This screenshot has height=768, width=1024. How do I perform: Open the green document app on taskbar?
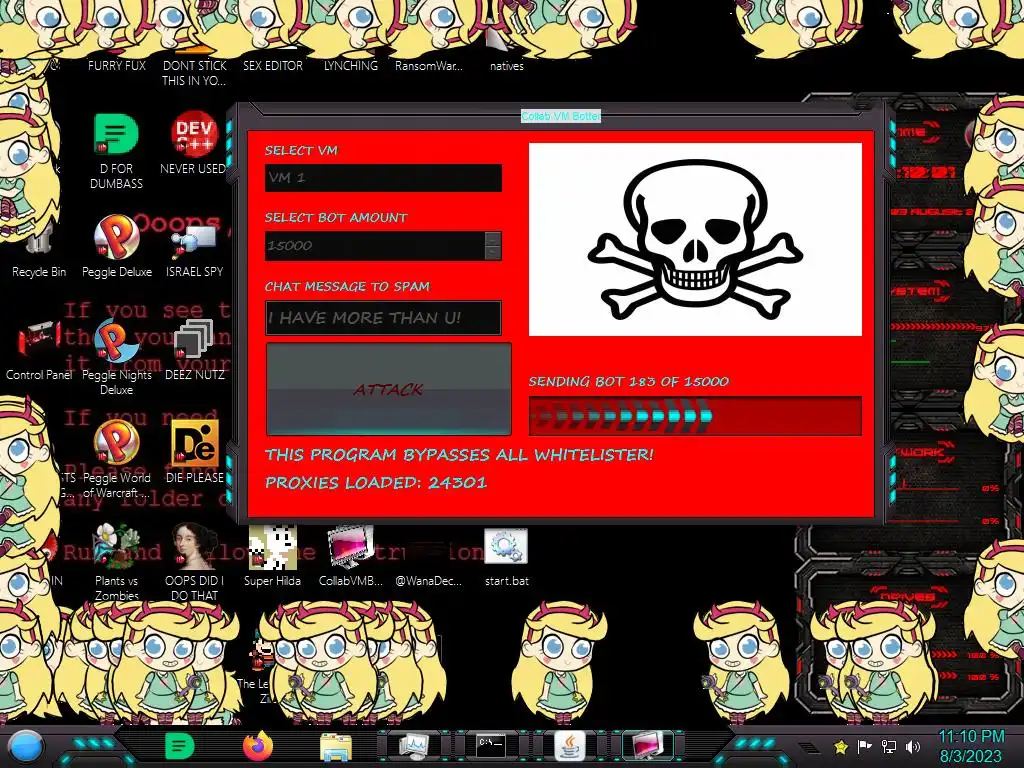pyautogui.click(x=179, y=746)
